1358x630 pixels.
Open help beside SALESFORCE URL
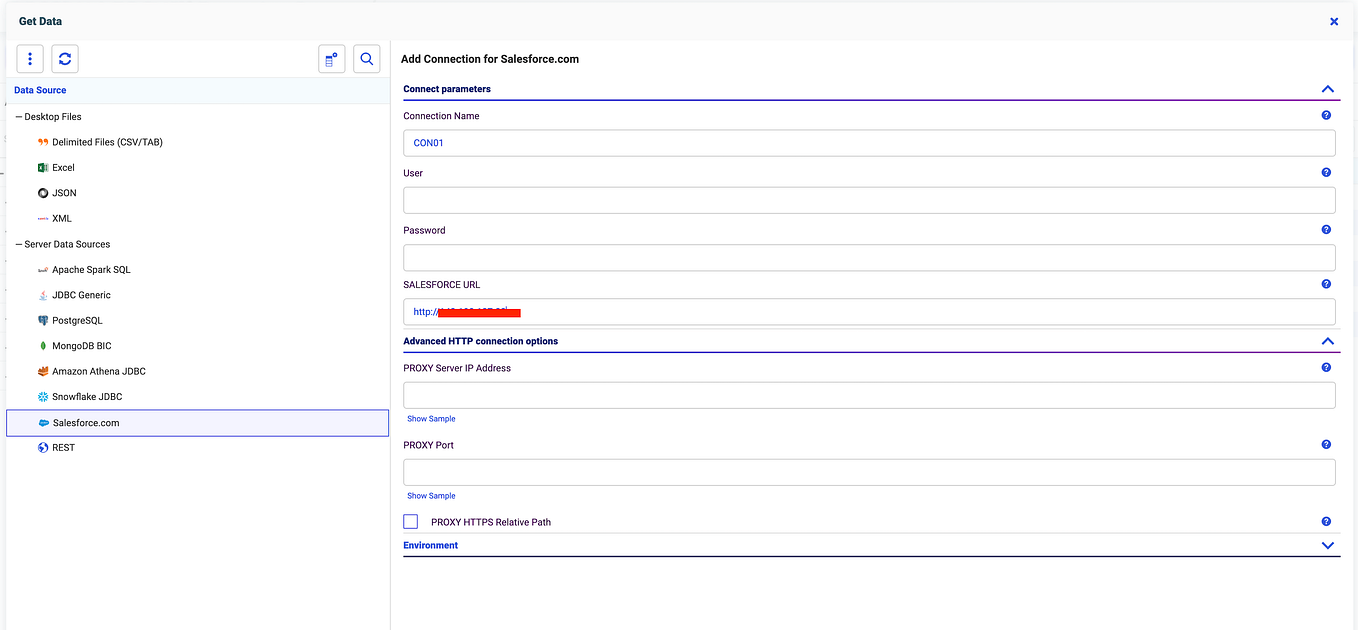[1326, 284]
